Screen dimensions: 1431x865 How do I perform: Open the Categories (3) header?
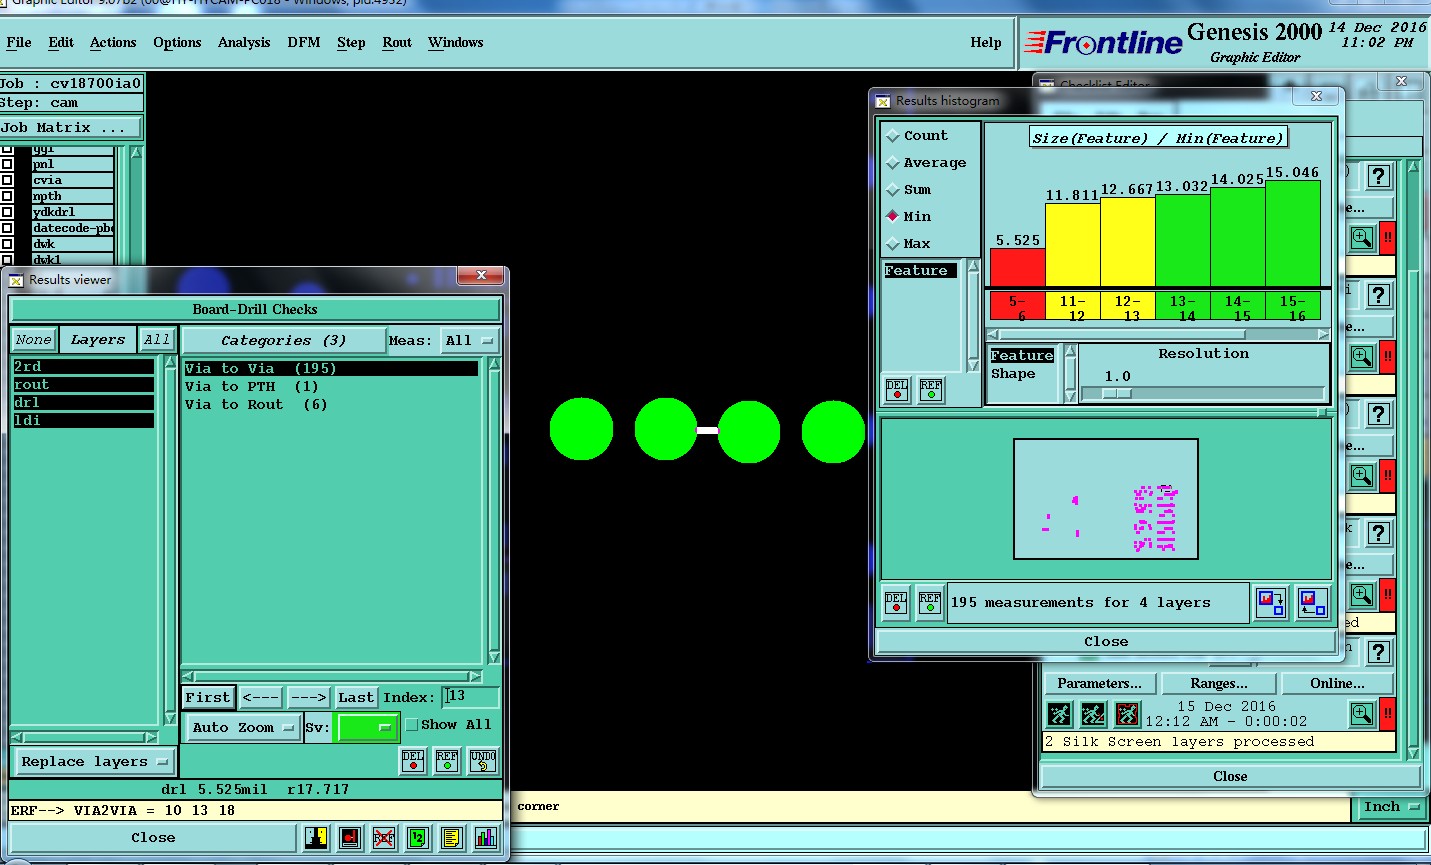284,341
